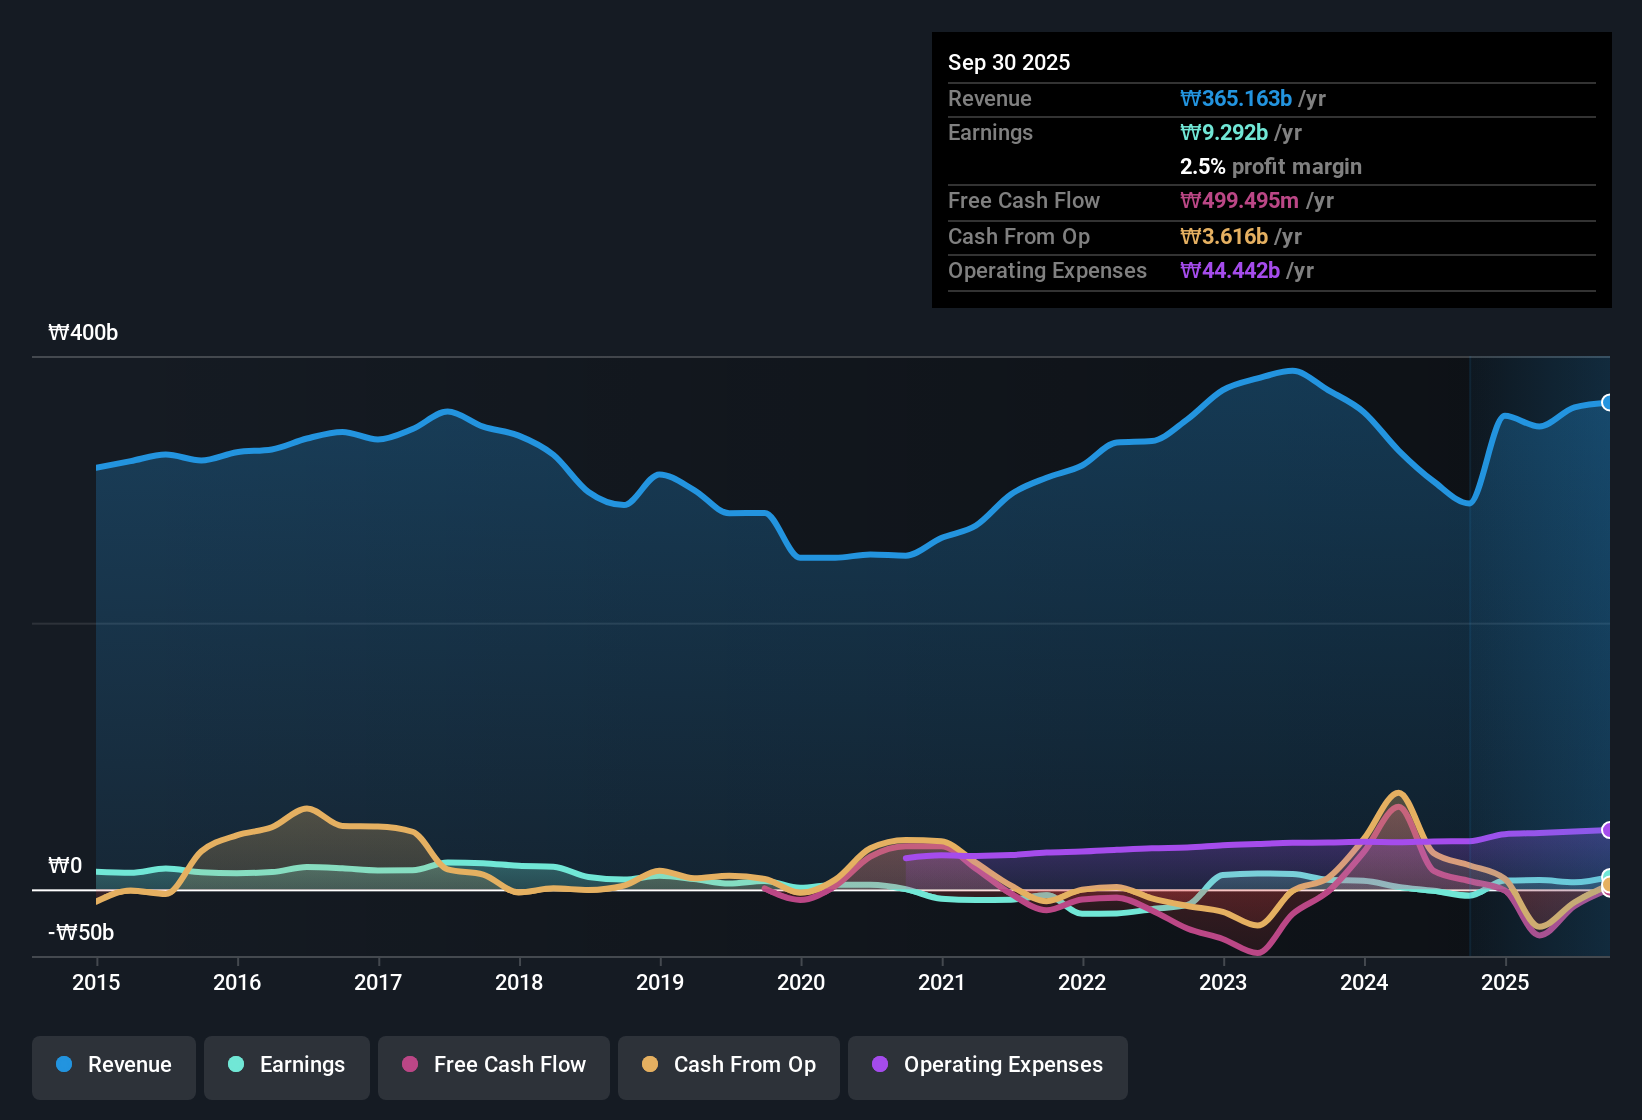Click the teal Earnings dot icon

point(236,1065)
